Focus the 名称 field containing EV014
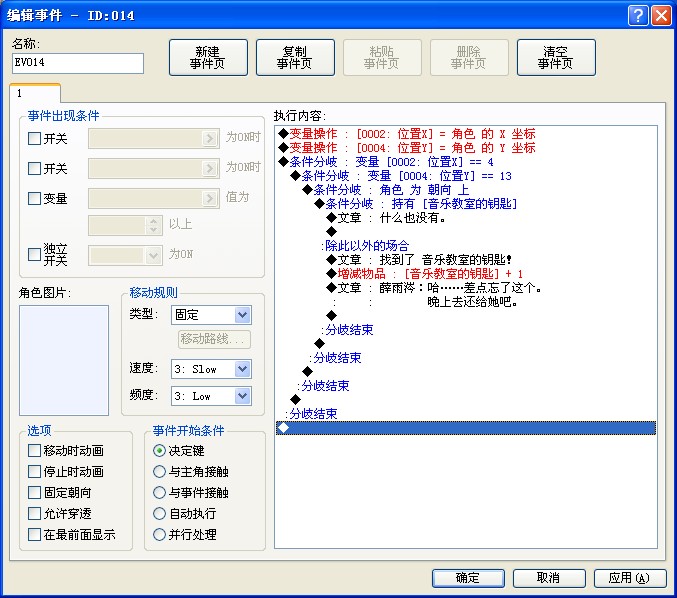The image size is (677, 598). (78, 63)
